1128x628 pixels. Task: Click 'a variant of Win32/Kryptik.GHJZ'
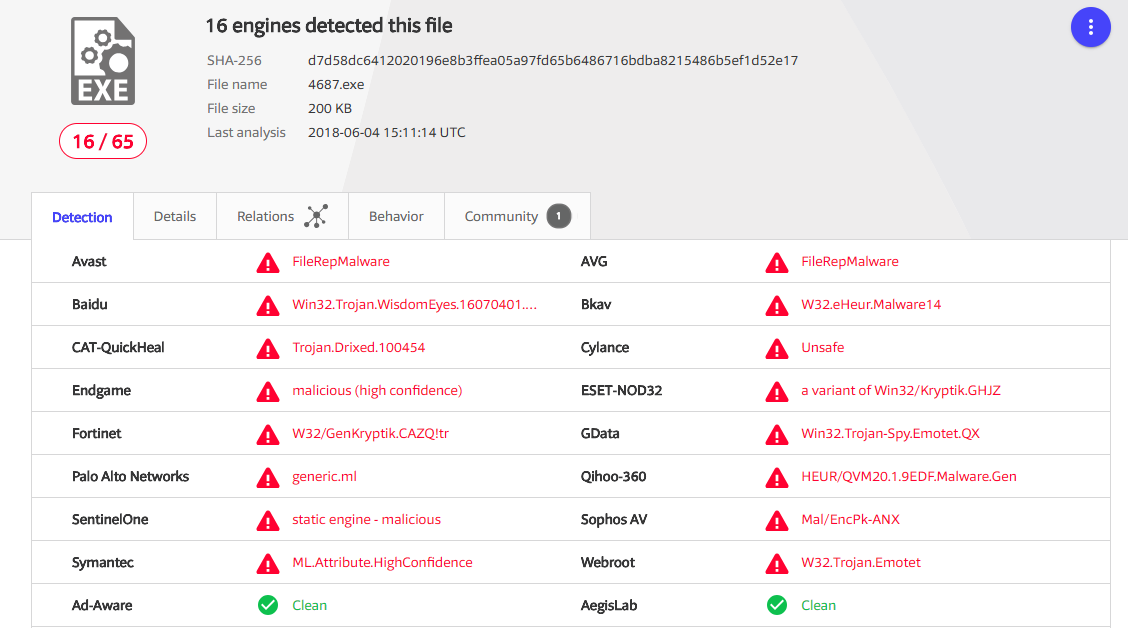(x=901, y=391)
